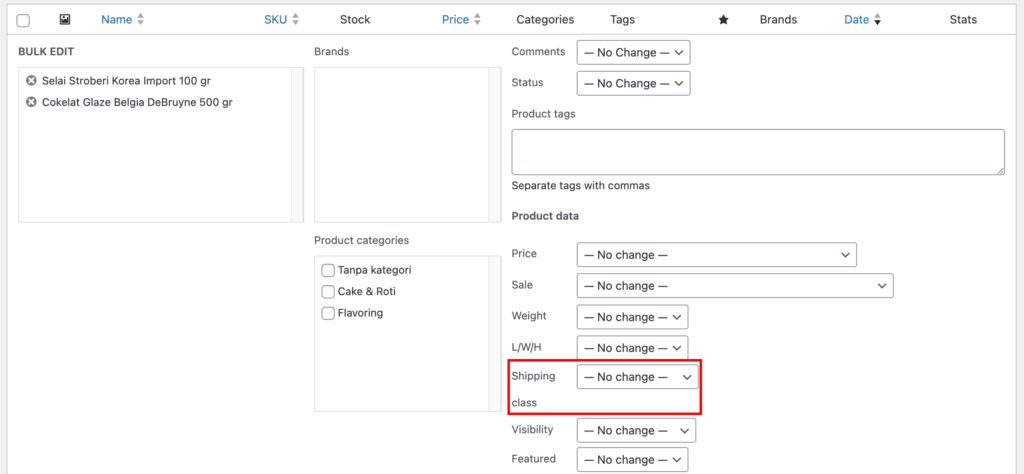Screen dimensions: 1024x474
Task: Click the Date column sort arrow
Action: (x=877, y=20)
